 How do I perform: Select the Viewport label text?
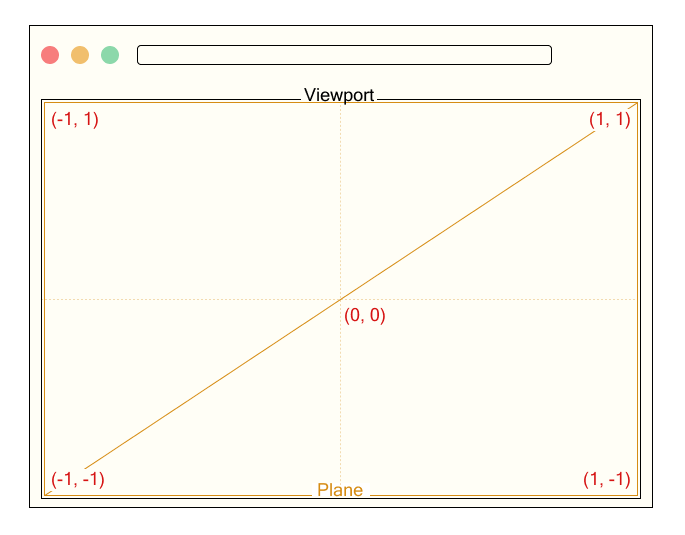click(339, 95)
